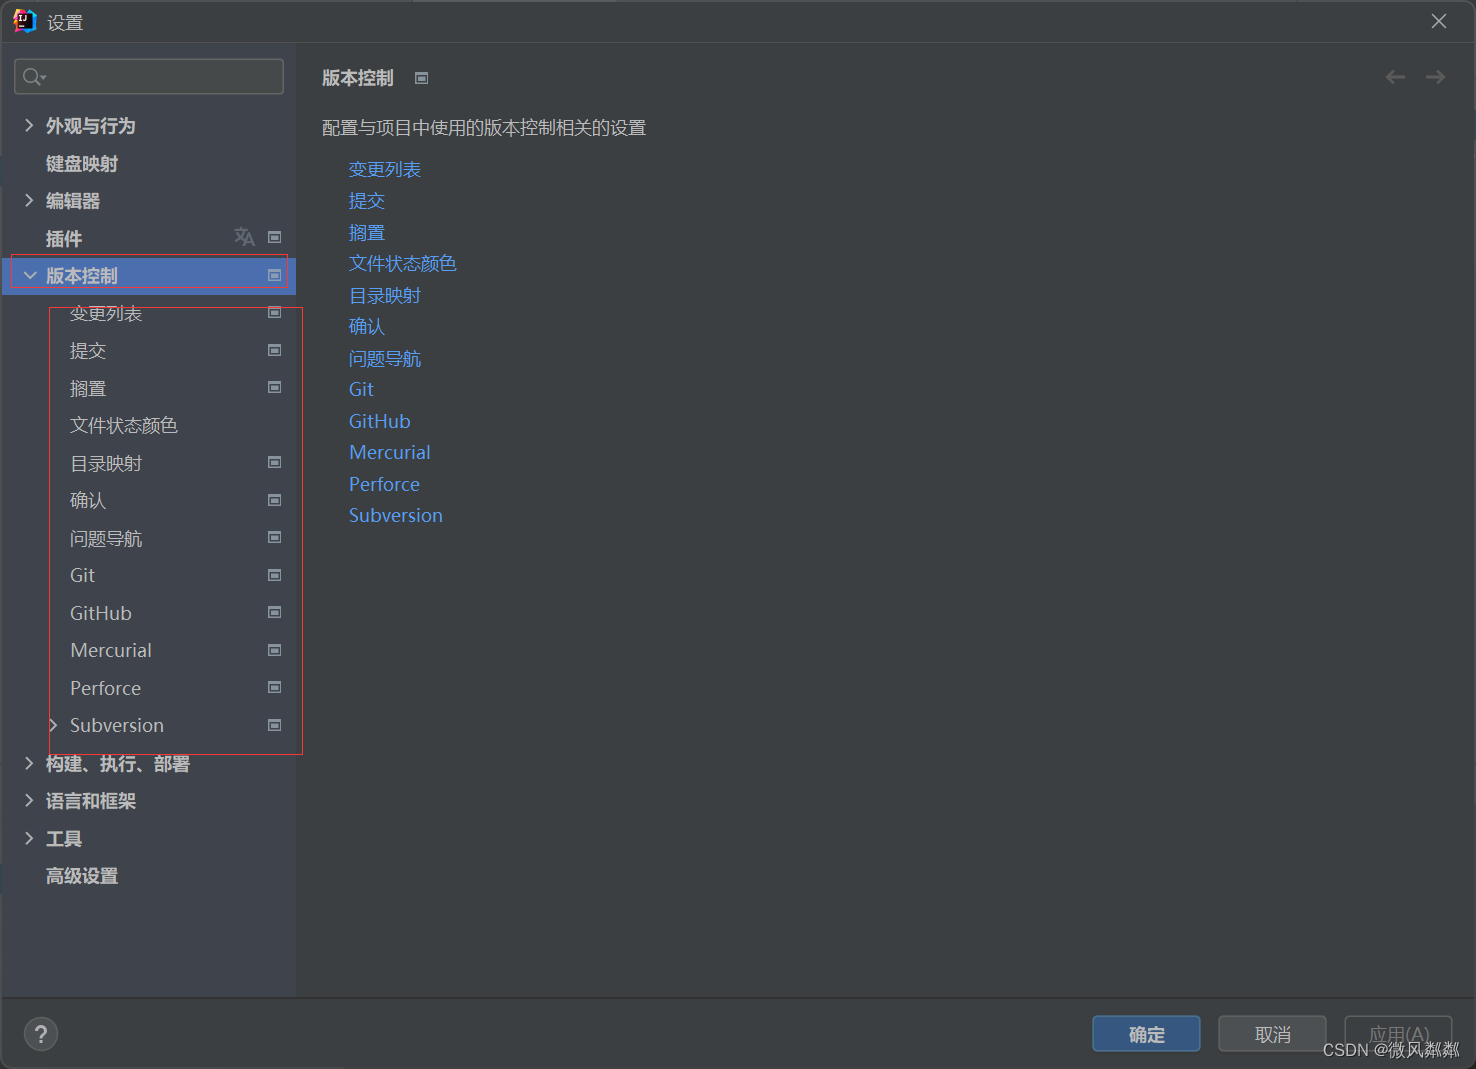Select Mercurial in the left tree
This screenshot has width=1476, height=1069.
(x=111, y=651)
